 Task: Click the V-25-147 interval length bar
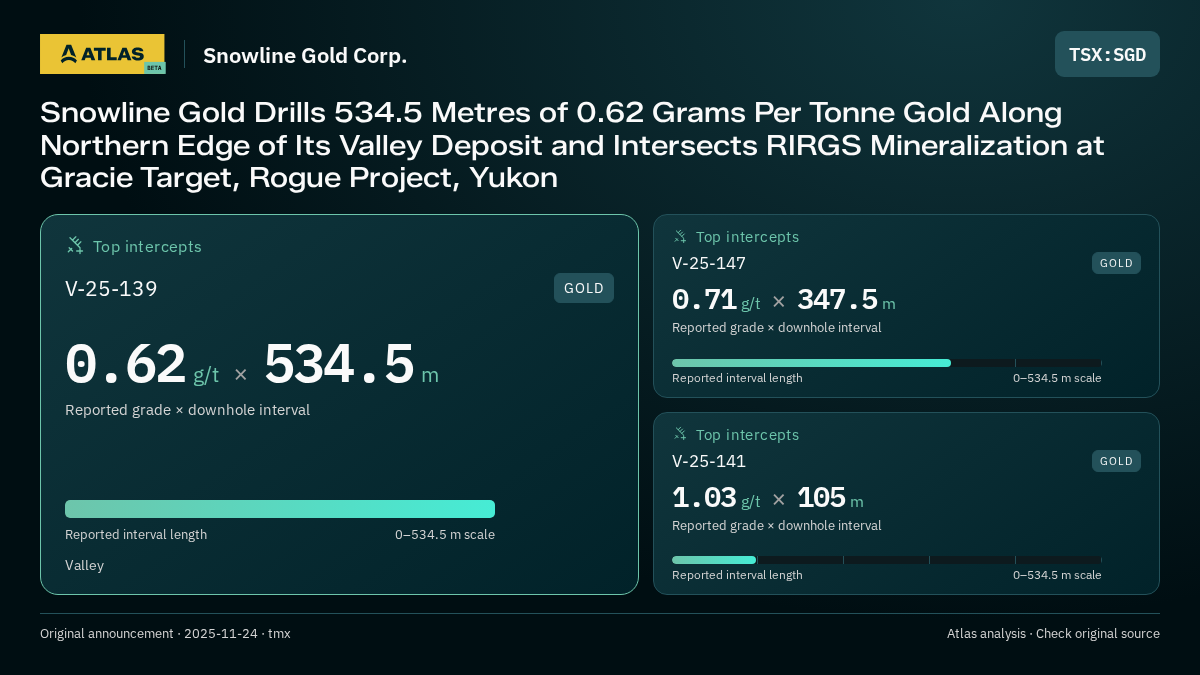(886, 363)
